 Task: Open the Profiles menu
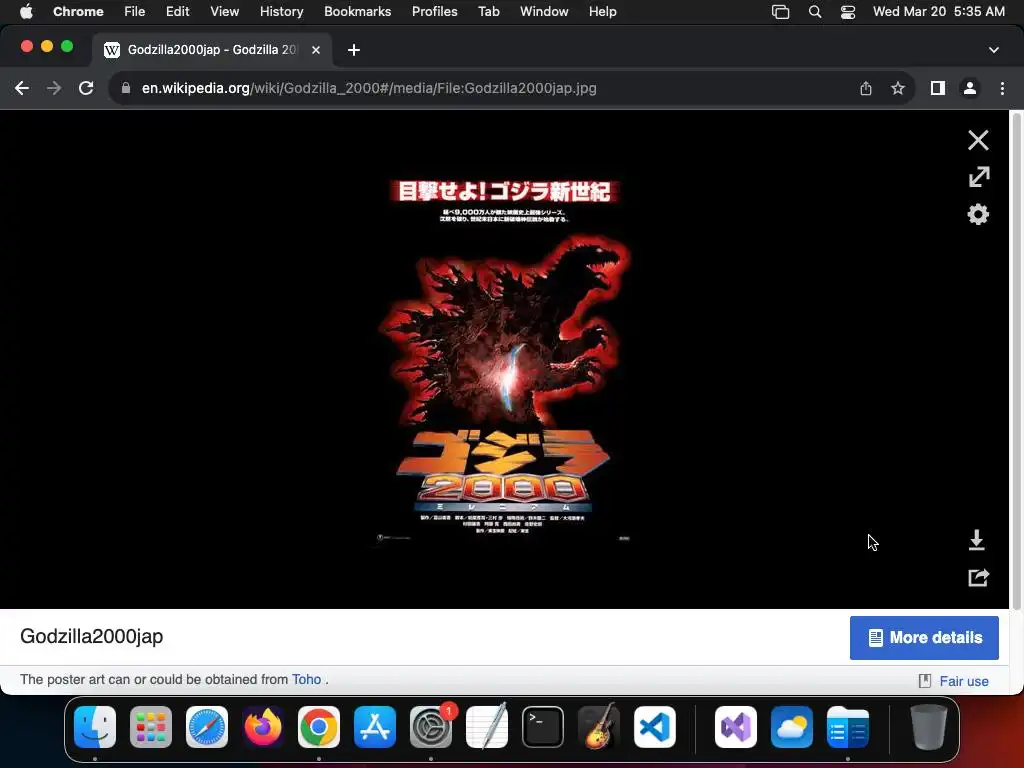click(x=434, y=12)
